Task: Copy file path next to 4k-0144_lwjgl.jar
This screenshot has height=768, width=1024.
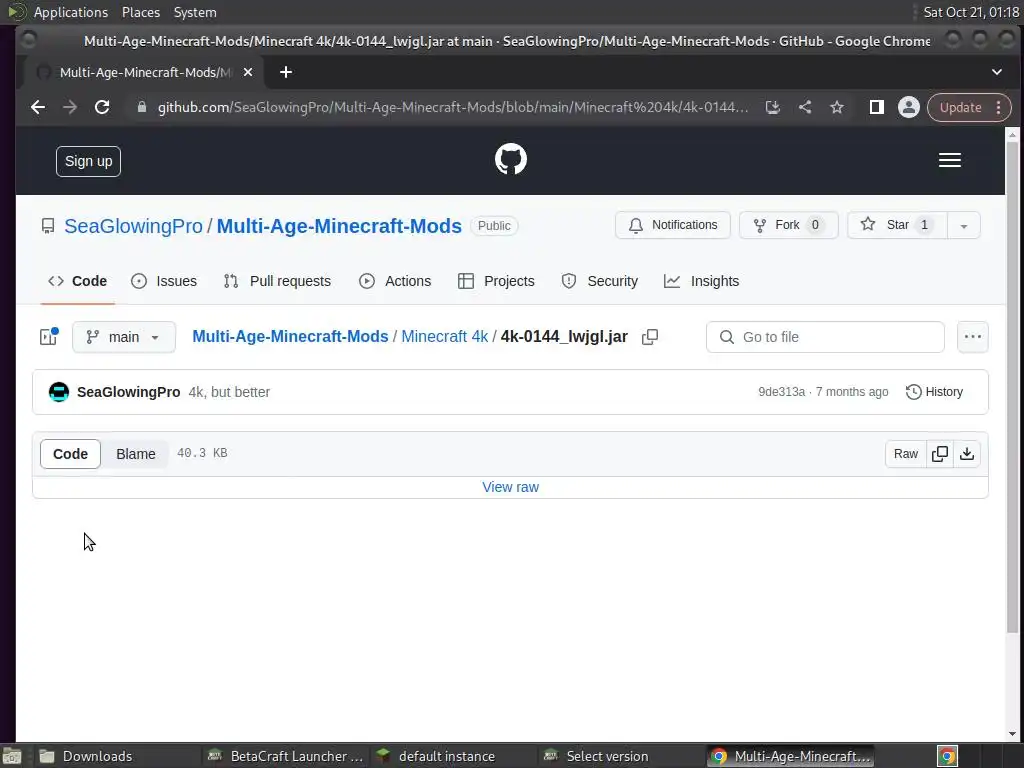Action: (649, 337)
